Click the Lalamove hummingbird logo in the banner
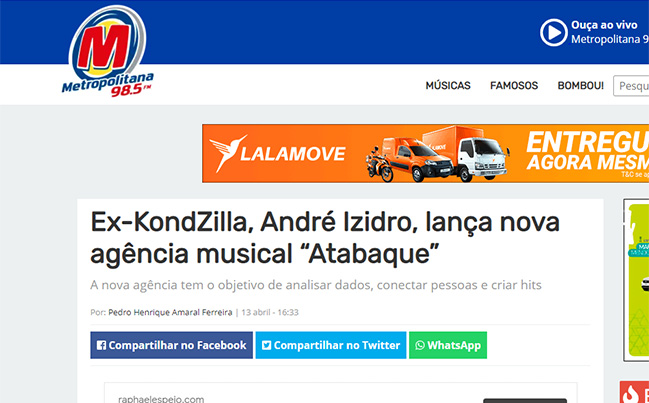 [x=228, y=153]
